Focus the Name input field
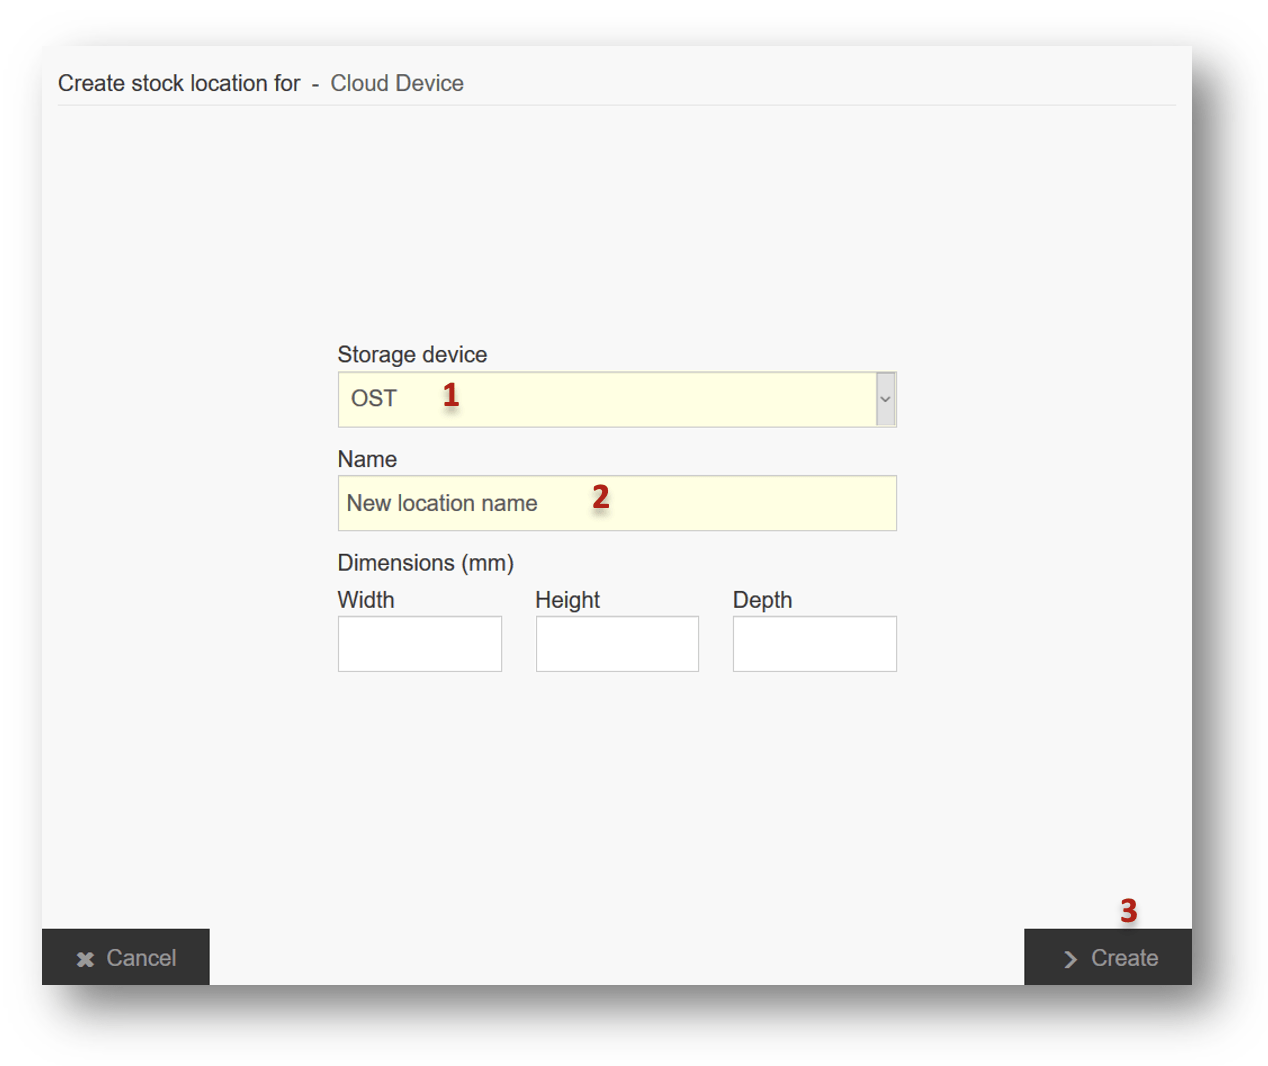Screen dimensions: 1268x1066 pos(616,503)
